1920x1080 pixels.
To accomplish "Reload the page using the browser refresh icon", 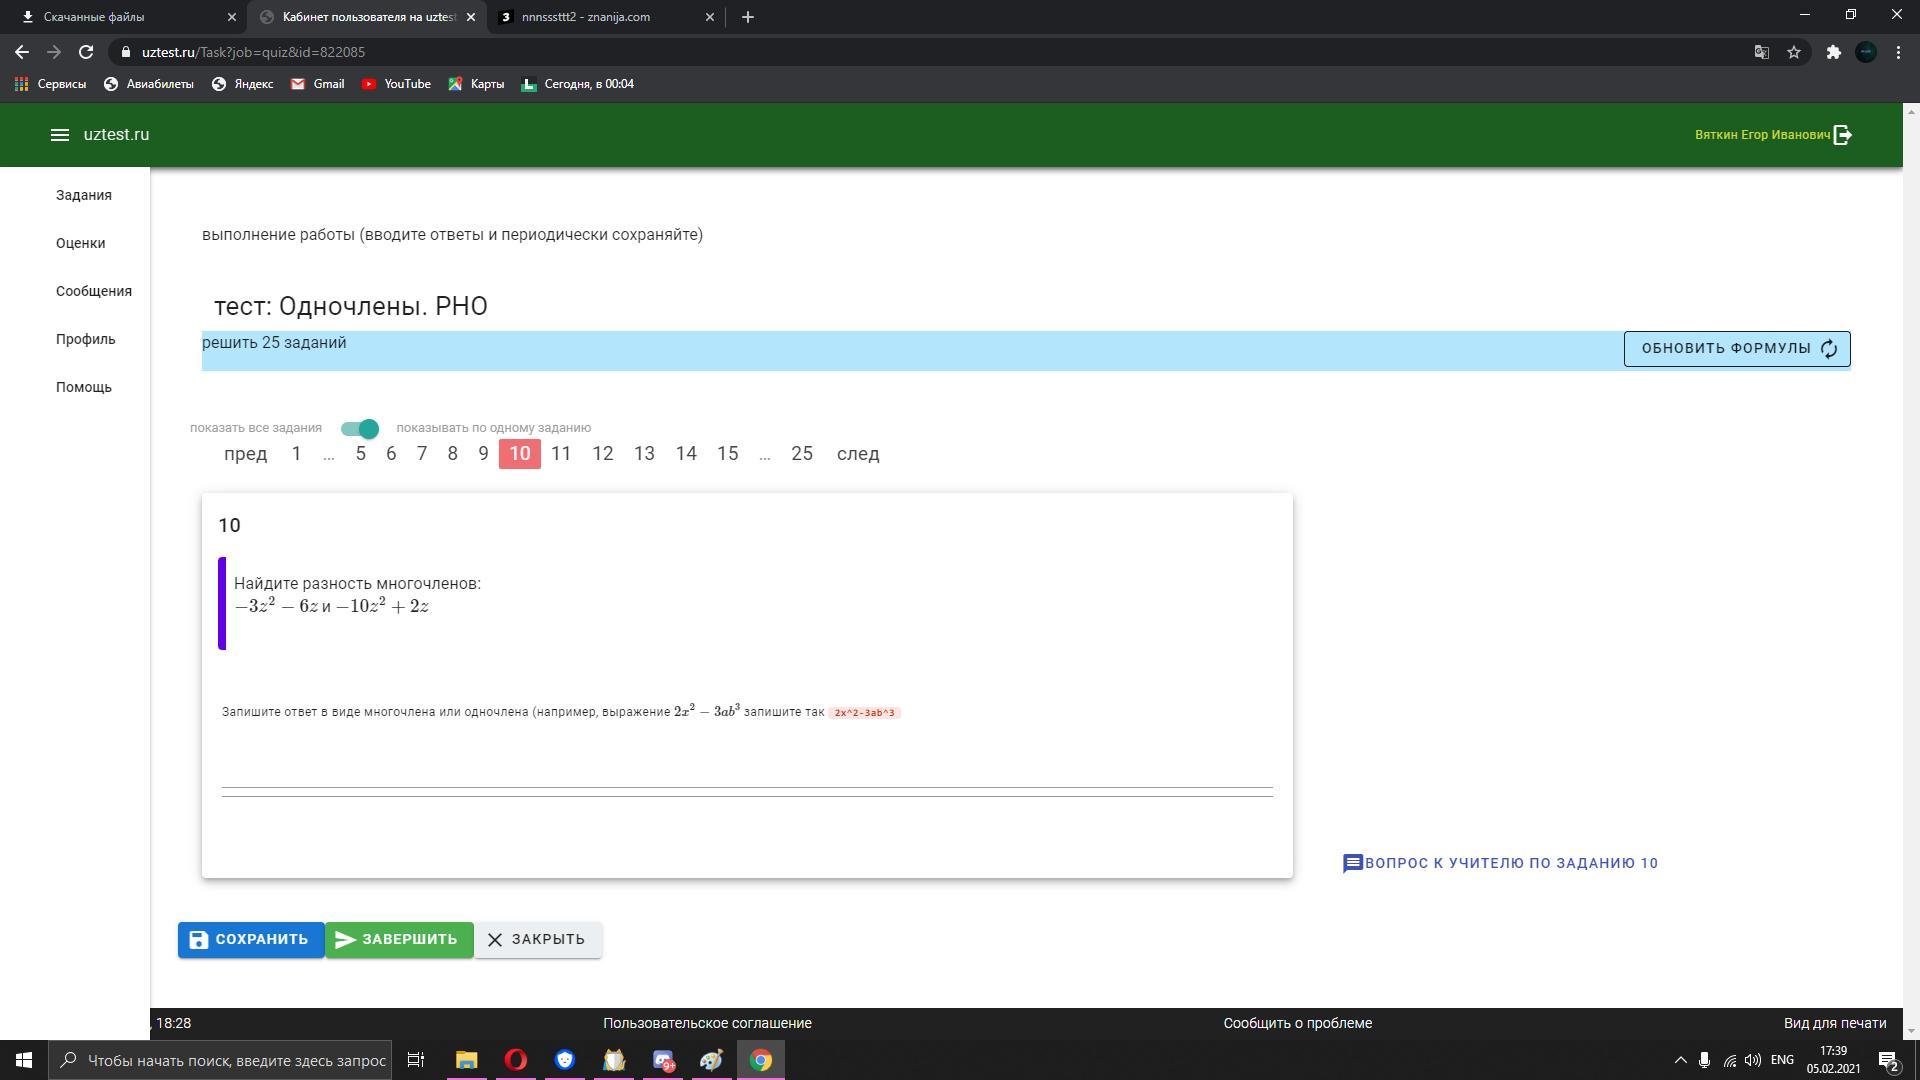I will (86, 52).
